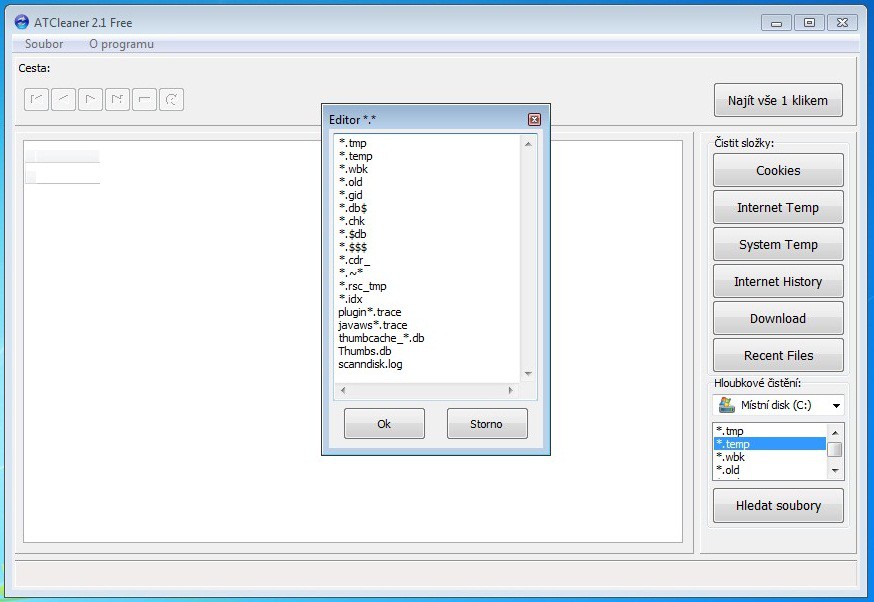The image size is (874, 602).
Task: Select *.old in the side mask list
Action: (770, 470)
